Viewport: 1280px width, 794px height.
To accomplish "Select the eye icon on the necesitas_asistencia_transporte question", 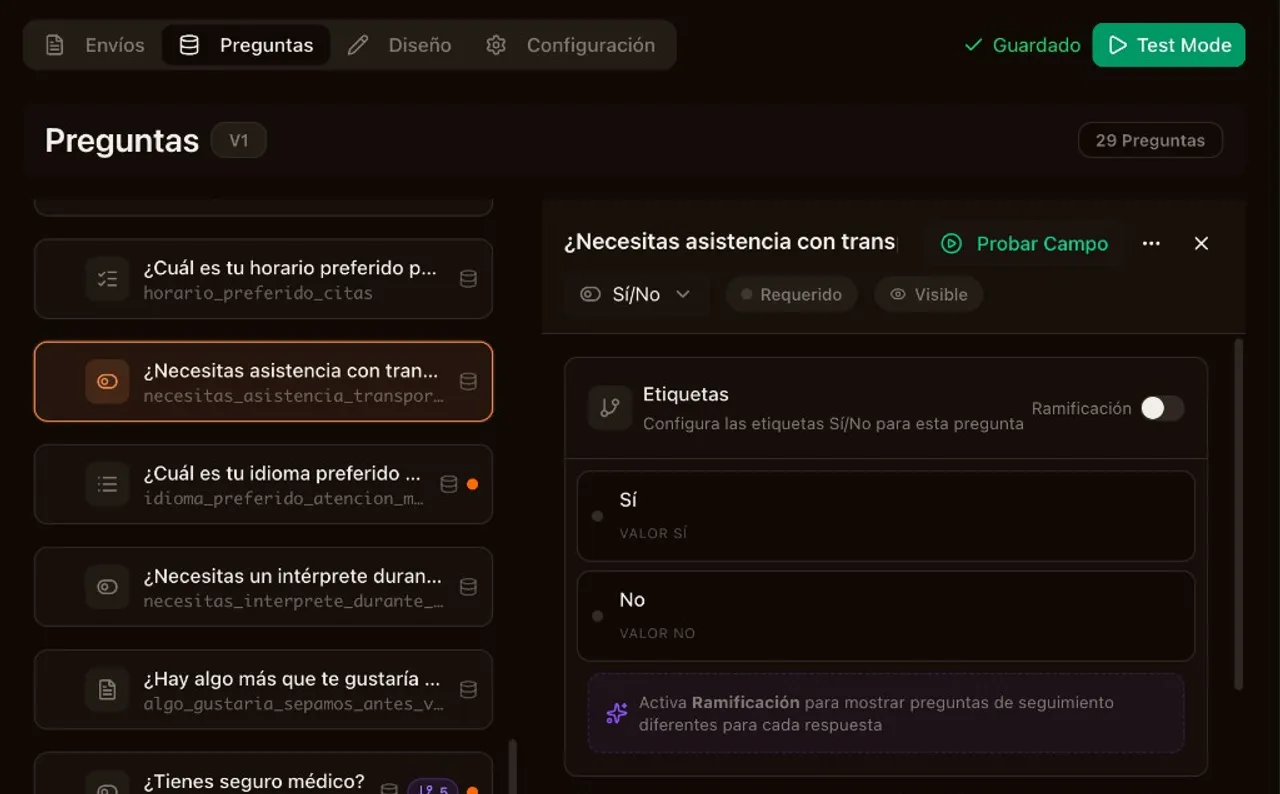I will coord(107,381).
